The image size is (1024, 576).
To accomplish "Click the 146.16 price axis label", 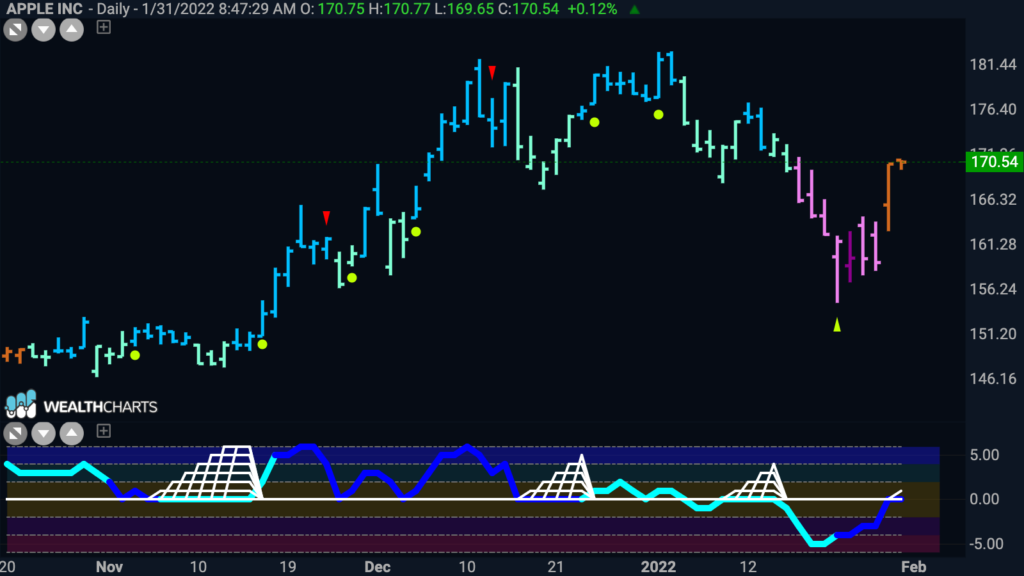I will coord(993,379).
